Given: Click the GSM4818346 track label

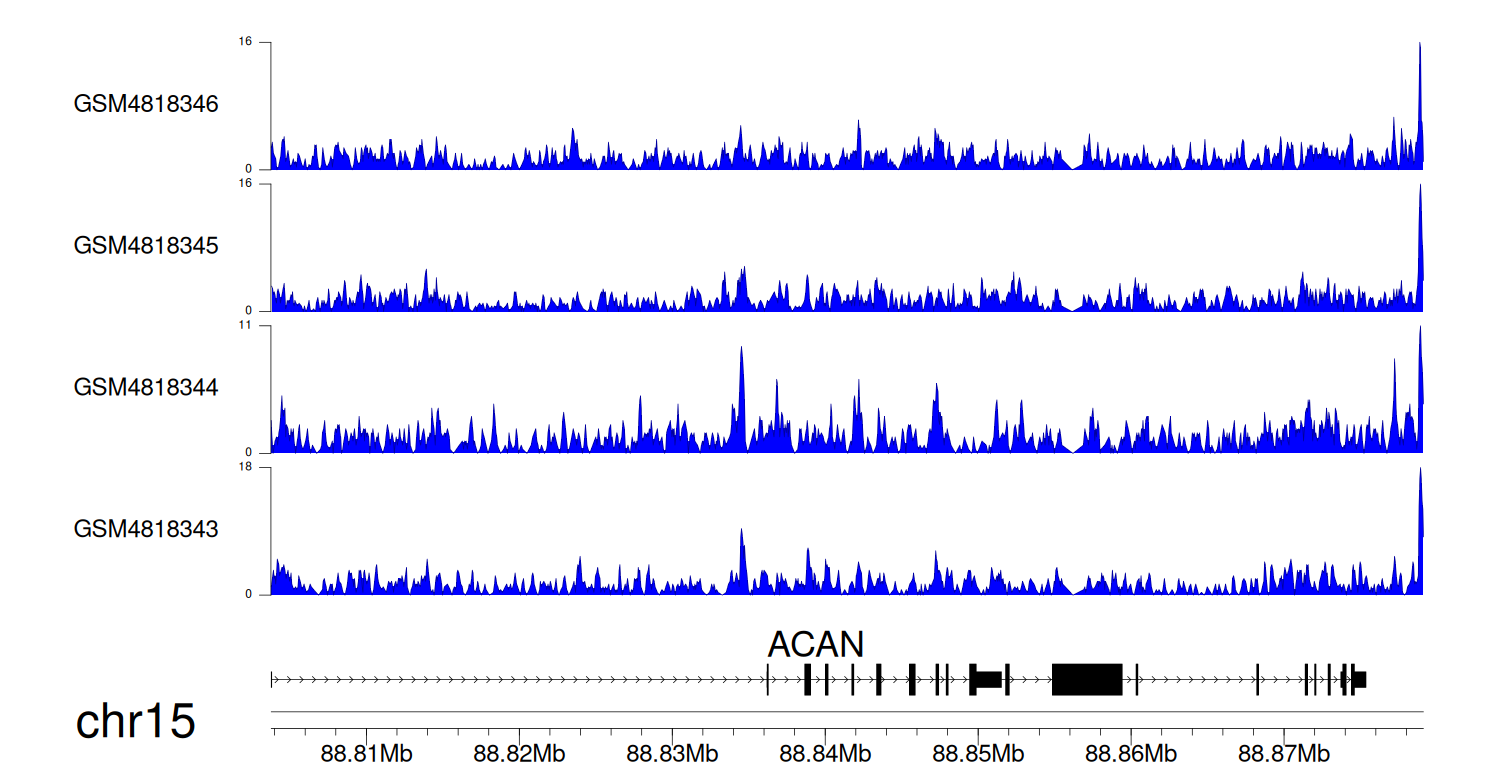Looking at the screenshot, I should (146, 104).
